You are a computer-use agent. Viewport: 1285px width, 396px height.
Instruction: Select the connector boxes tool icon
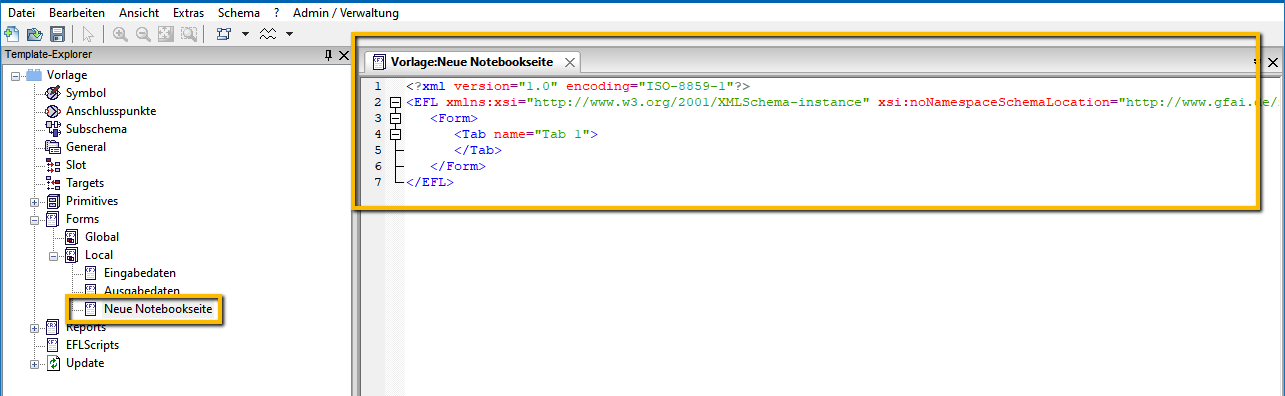coord(223,34)
